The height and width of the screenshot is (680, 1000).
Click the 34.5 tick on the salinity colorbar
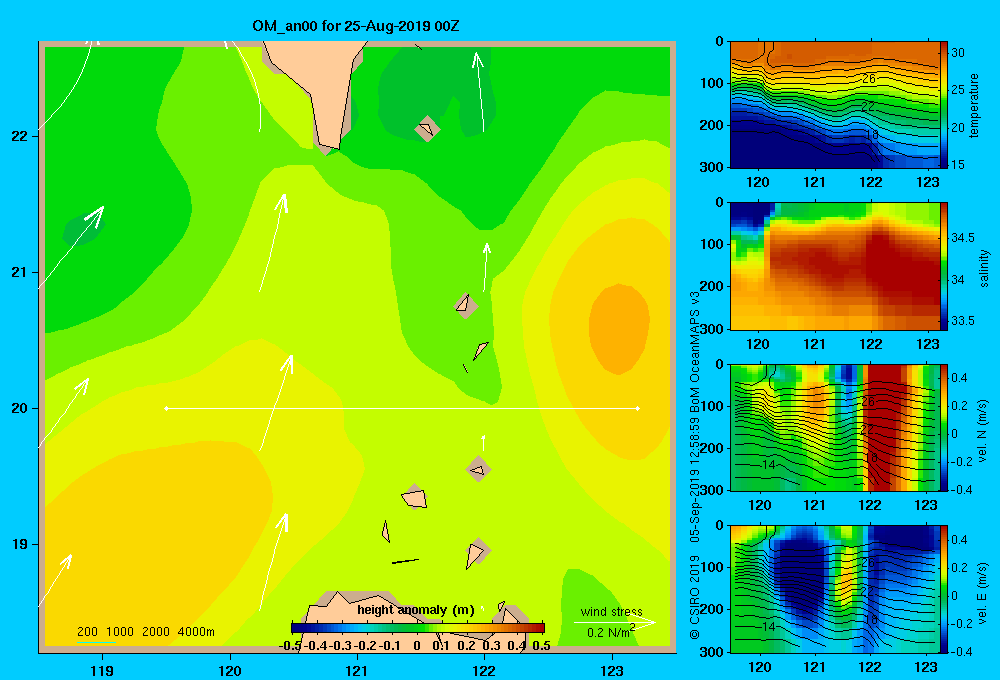pyautogui.click(x=962, y=238)
